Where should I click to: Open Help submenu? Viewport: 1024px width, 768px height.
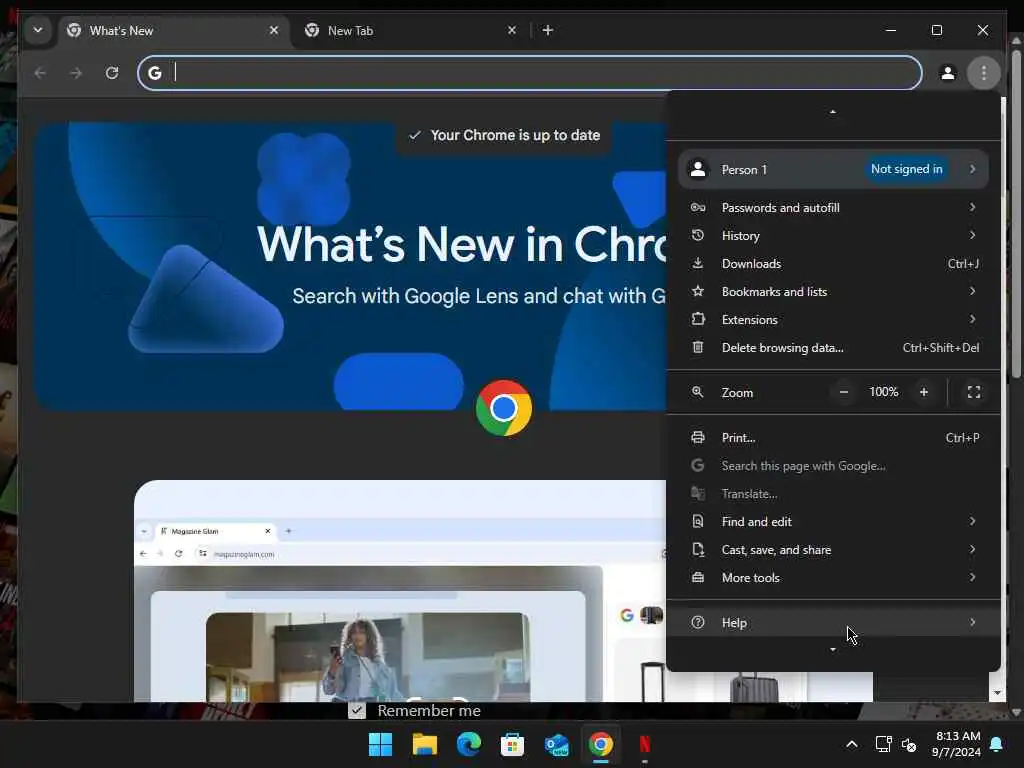[833, 622]
